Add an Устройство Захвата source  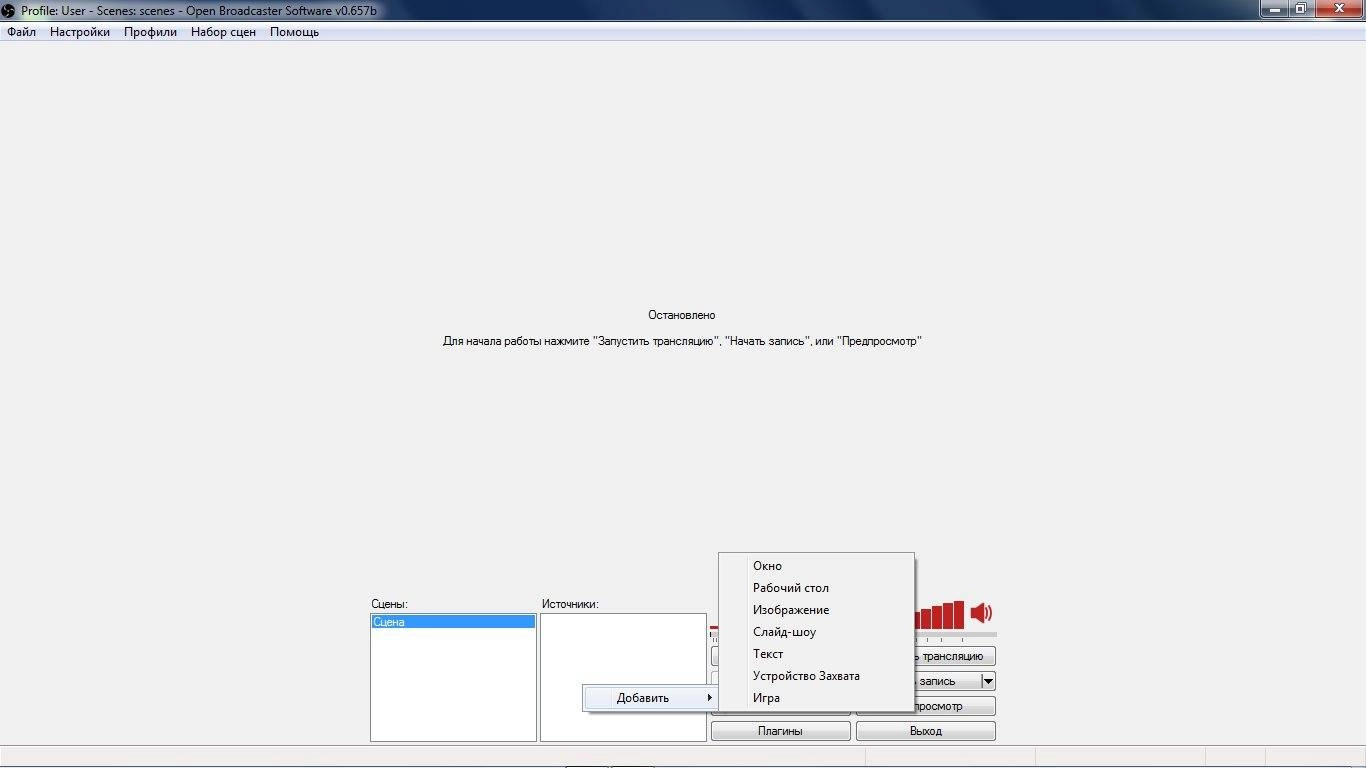816,676
